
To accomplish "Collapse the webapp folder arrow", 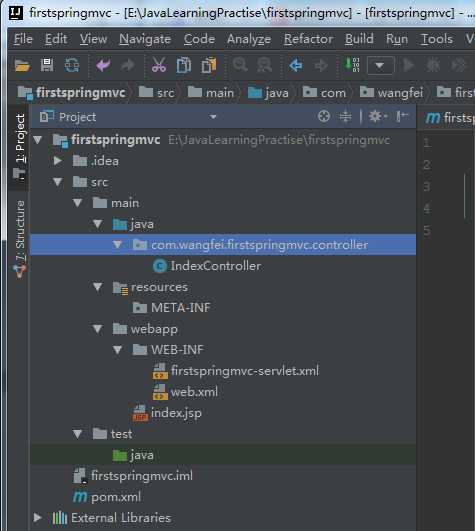I will click(98, 329).
